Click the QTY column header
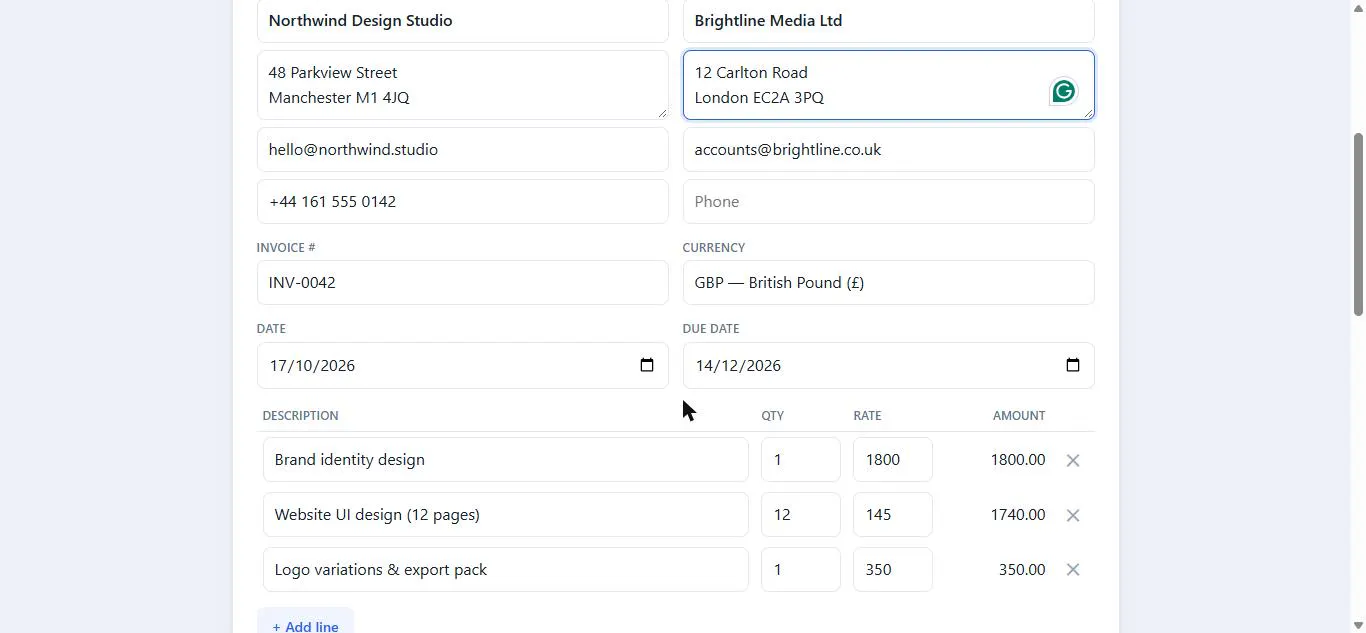 click(x=772, y=416)
